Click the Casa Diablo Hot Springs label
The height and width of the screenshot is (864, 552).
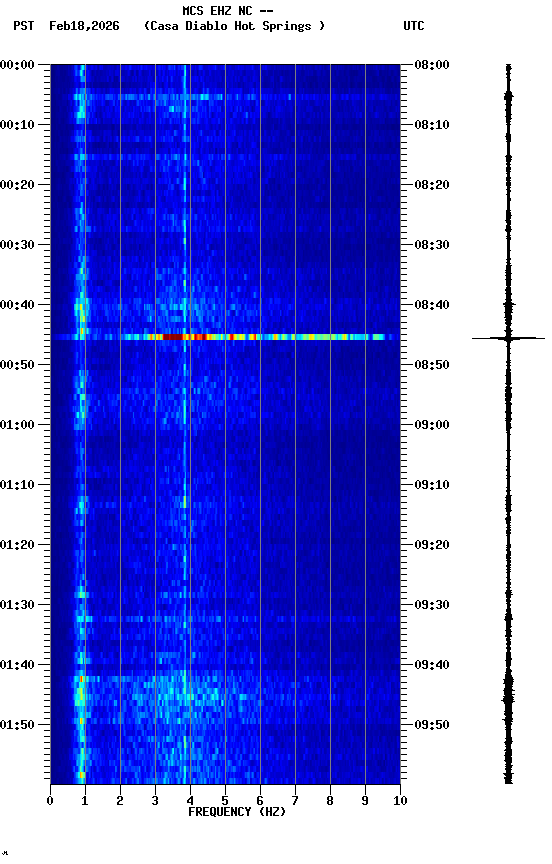[x=235, y=26]
